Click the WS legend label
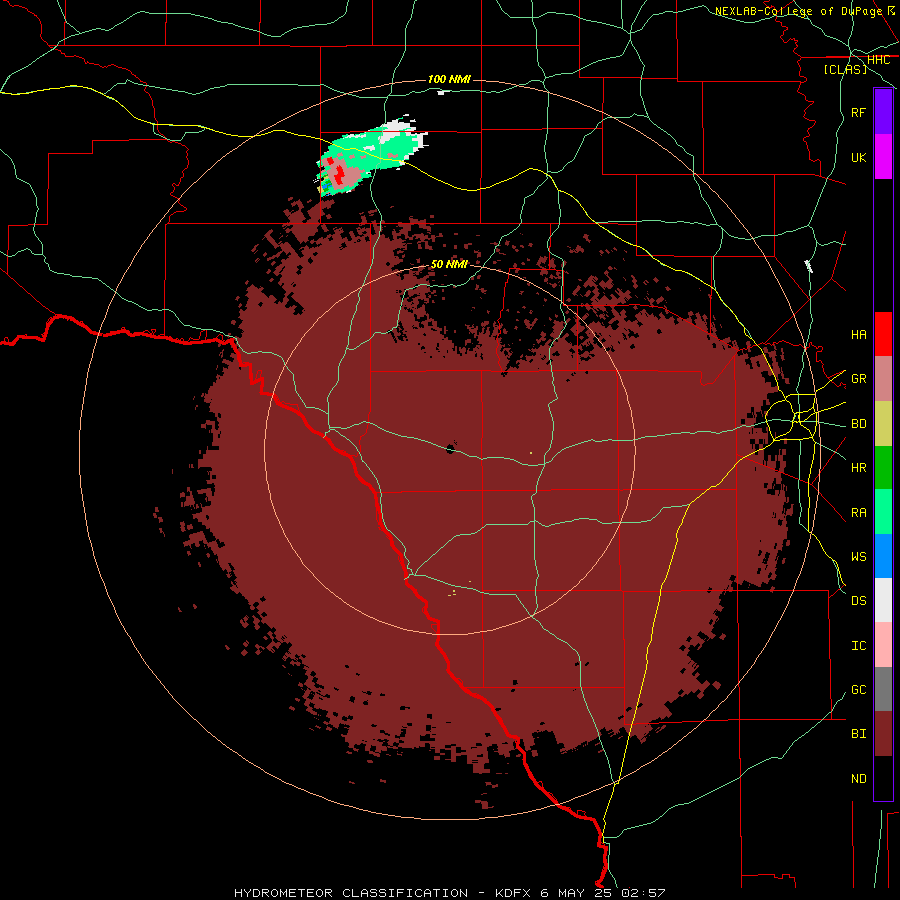The height and width of the screenshot is (900, 900). point(858,556)
